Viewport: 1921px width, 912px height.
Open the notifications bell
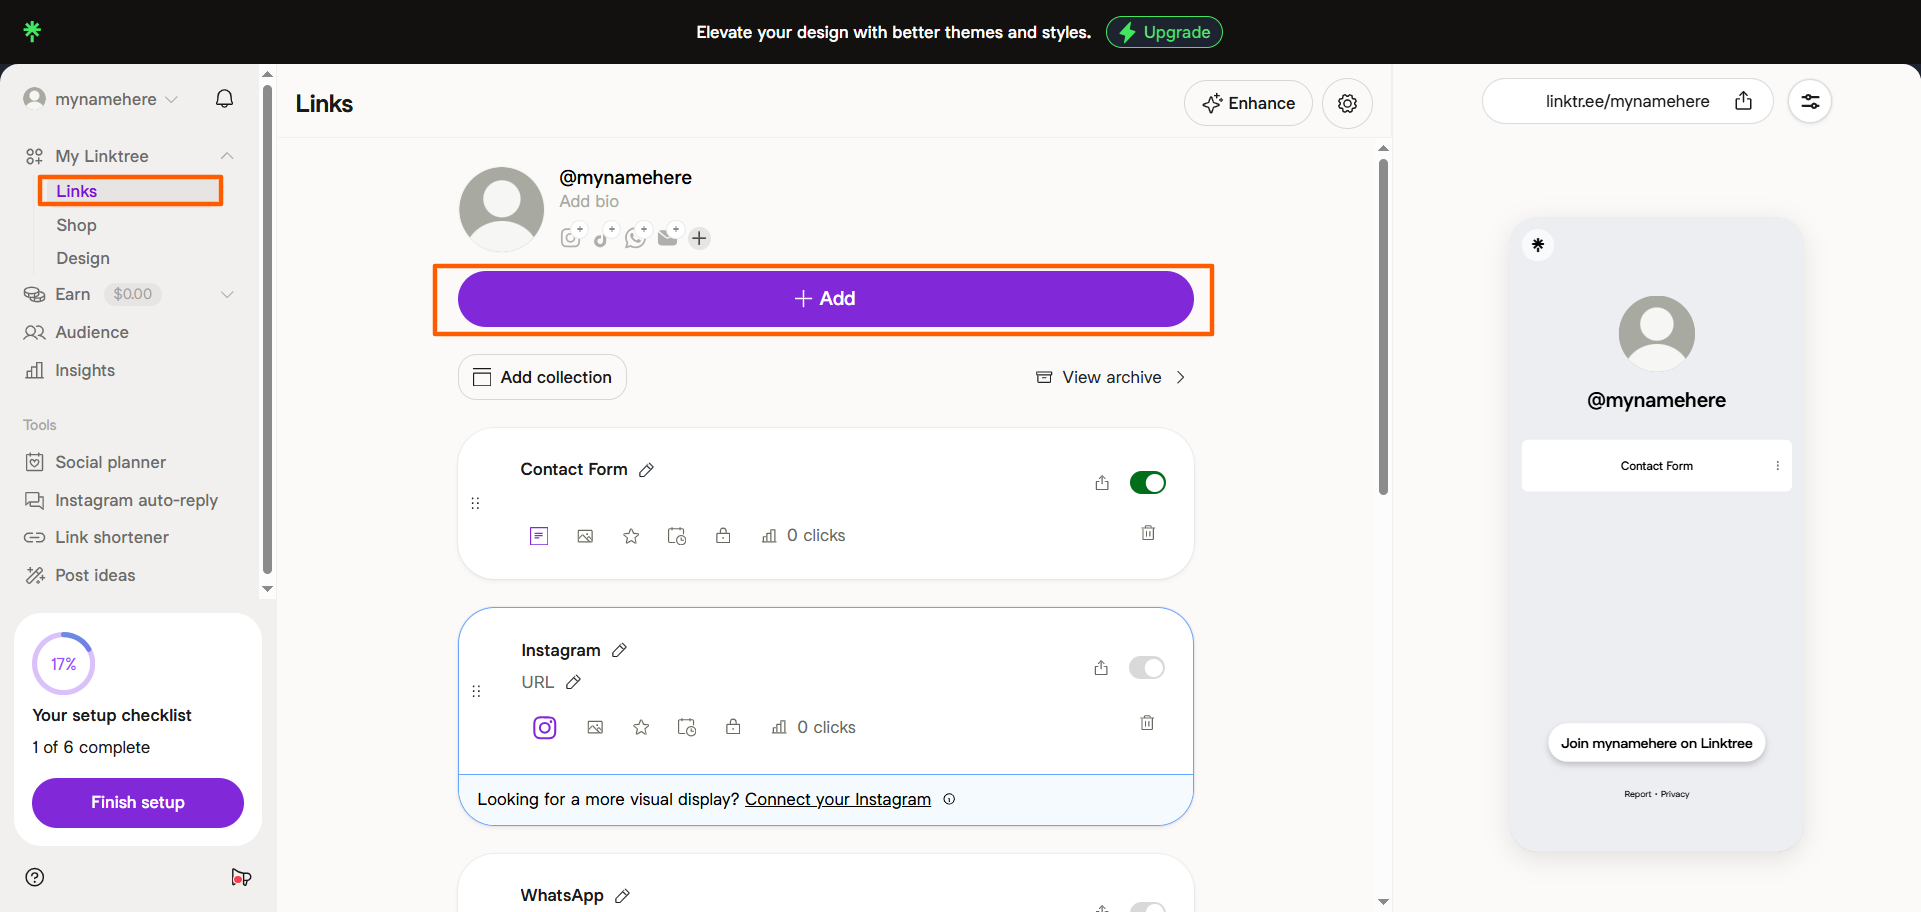[225, 98]
